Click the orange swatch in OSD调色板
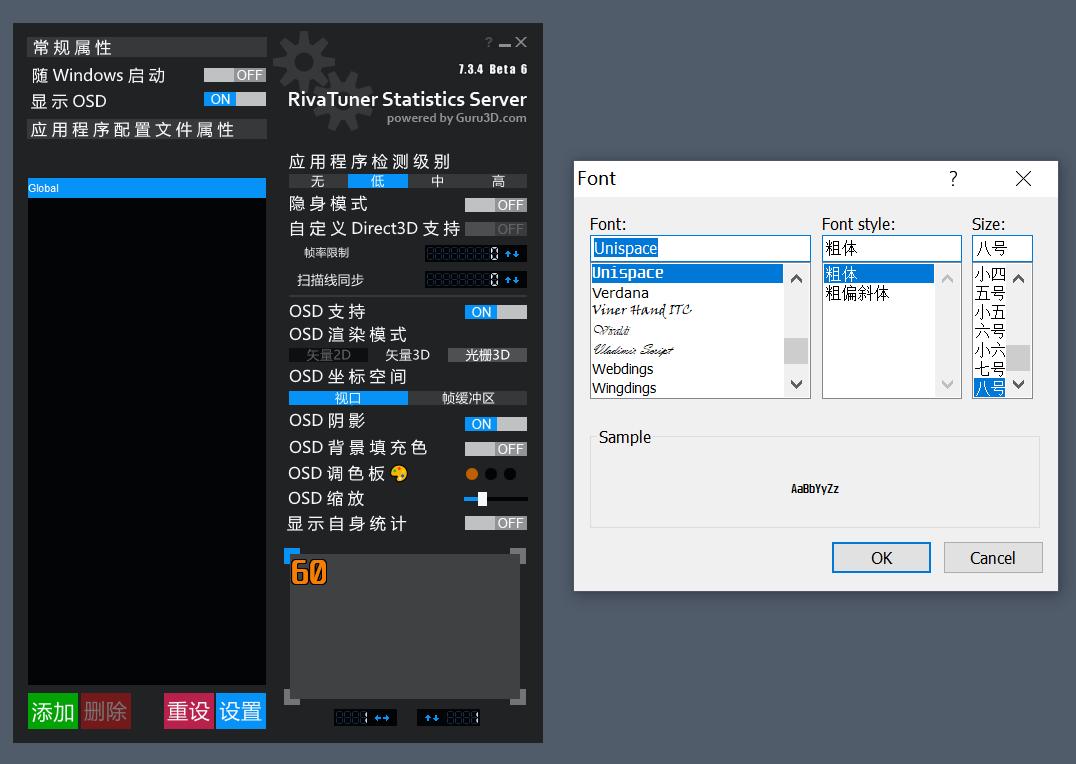 pos(470,473)
